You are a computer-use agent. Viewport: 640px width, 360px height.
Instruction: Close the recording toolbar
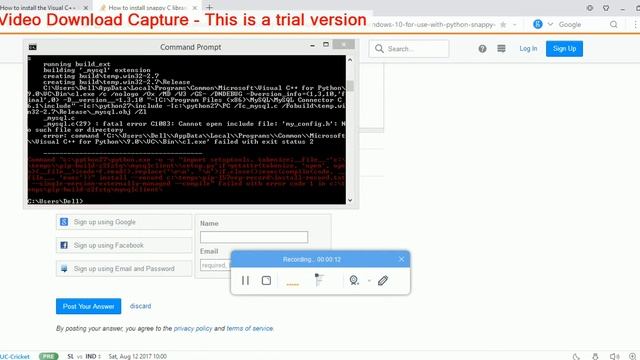(401, 259)
